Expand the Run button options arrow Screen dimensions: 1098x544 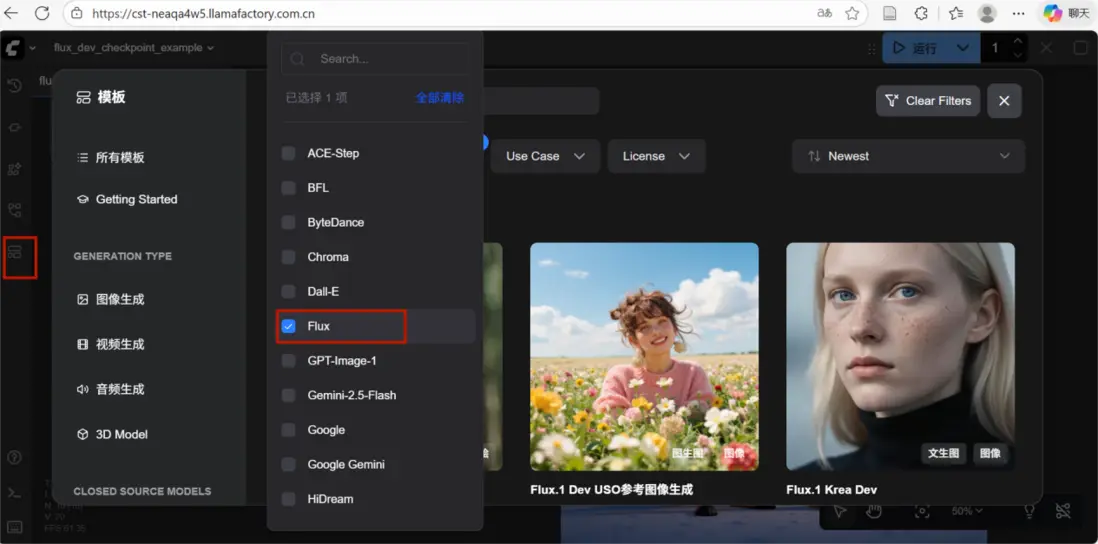[963, 48]
